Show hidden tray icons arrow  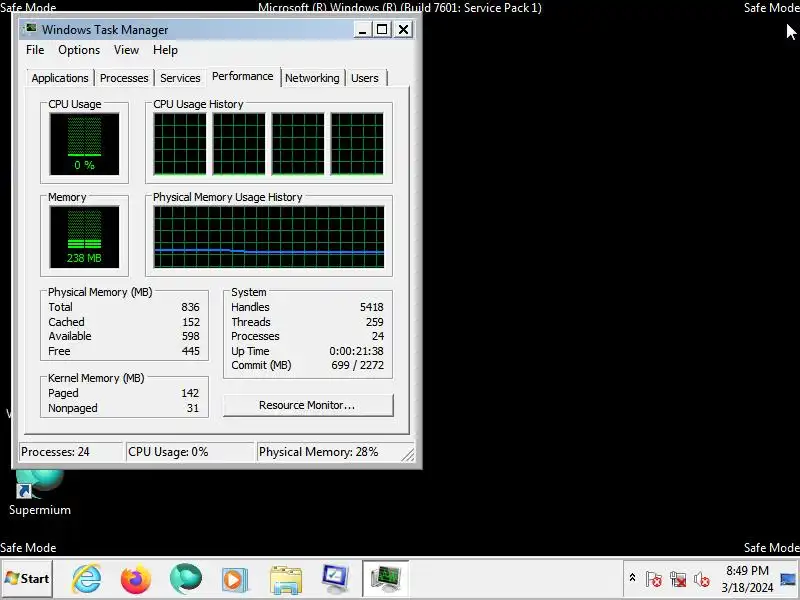click(632, 578)
